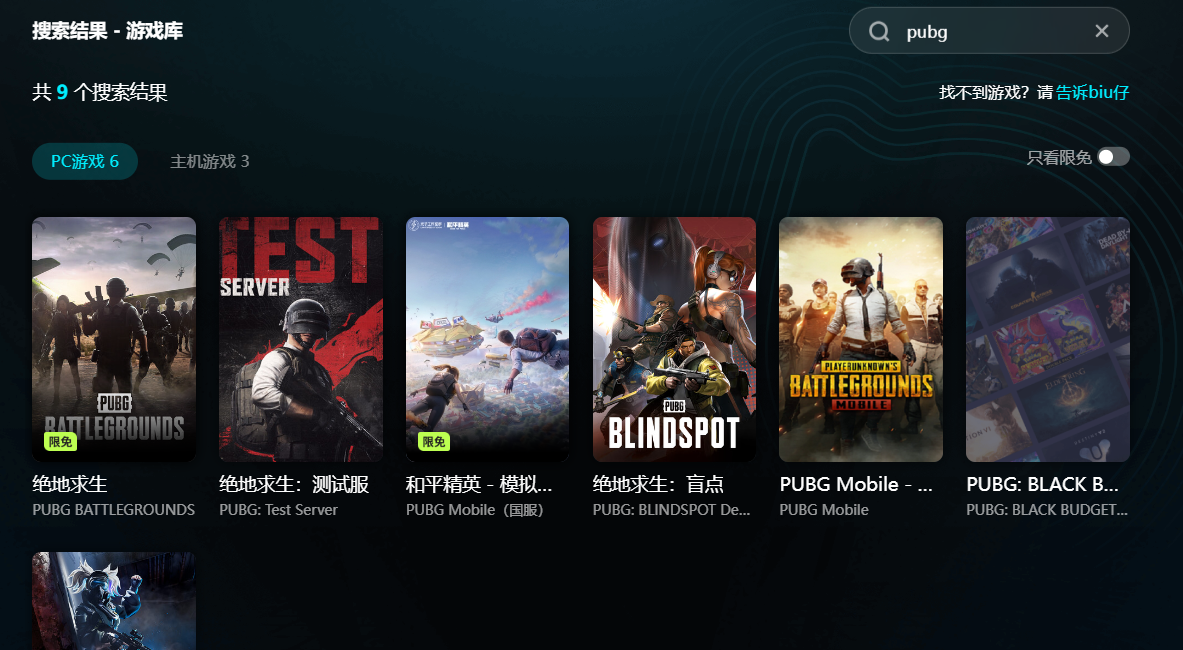This screenshot has height=650, width=1183.
Task: Click the search magnifier icon
Action: click(x=879, y=31)
